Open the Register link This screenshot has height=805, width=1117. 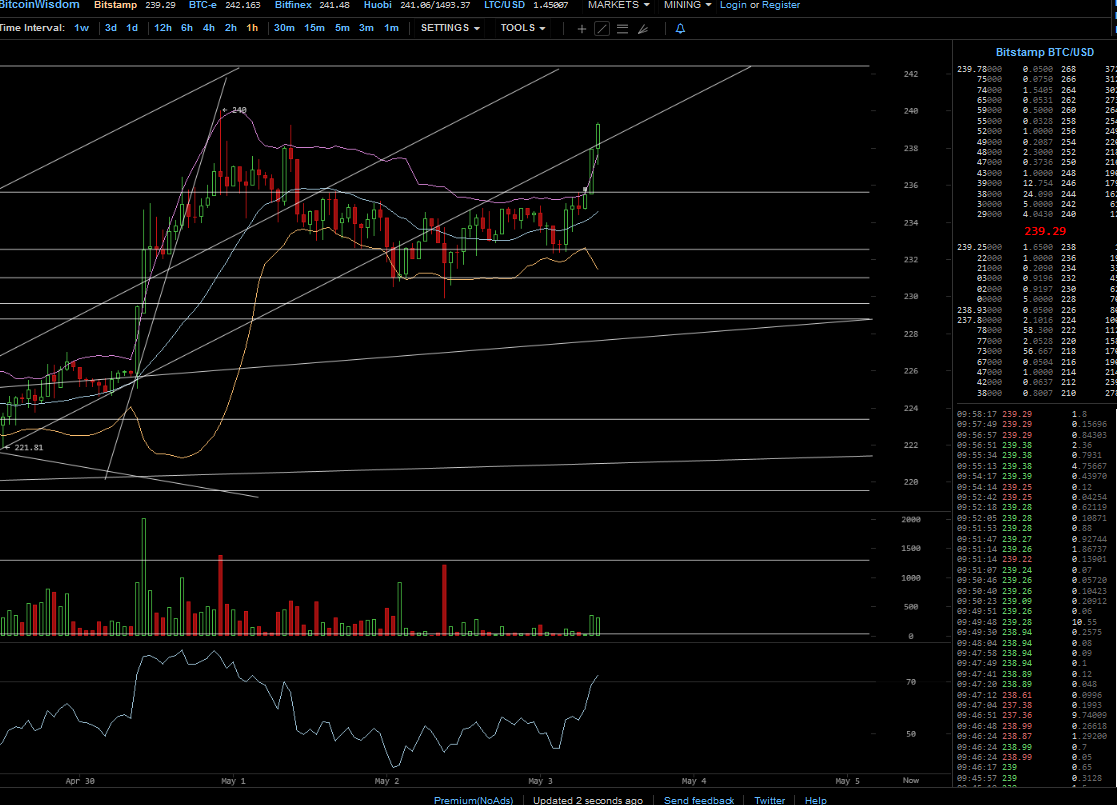pyautogui.click(x=781, y=5)
